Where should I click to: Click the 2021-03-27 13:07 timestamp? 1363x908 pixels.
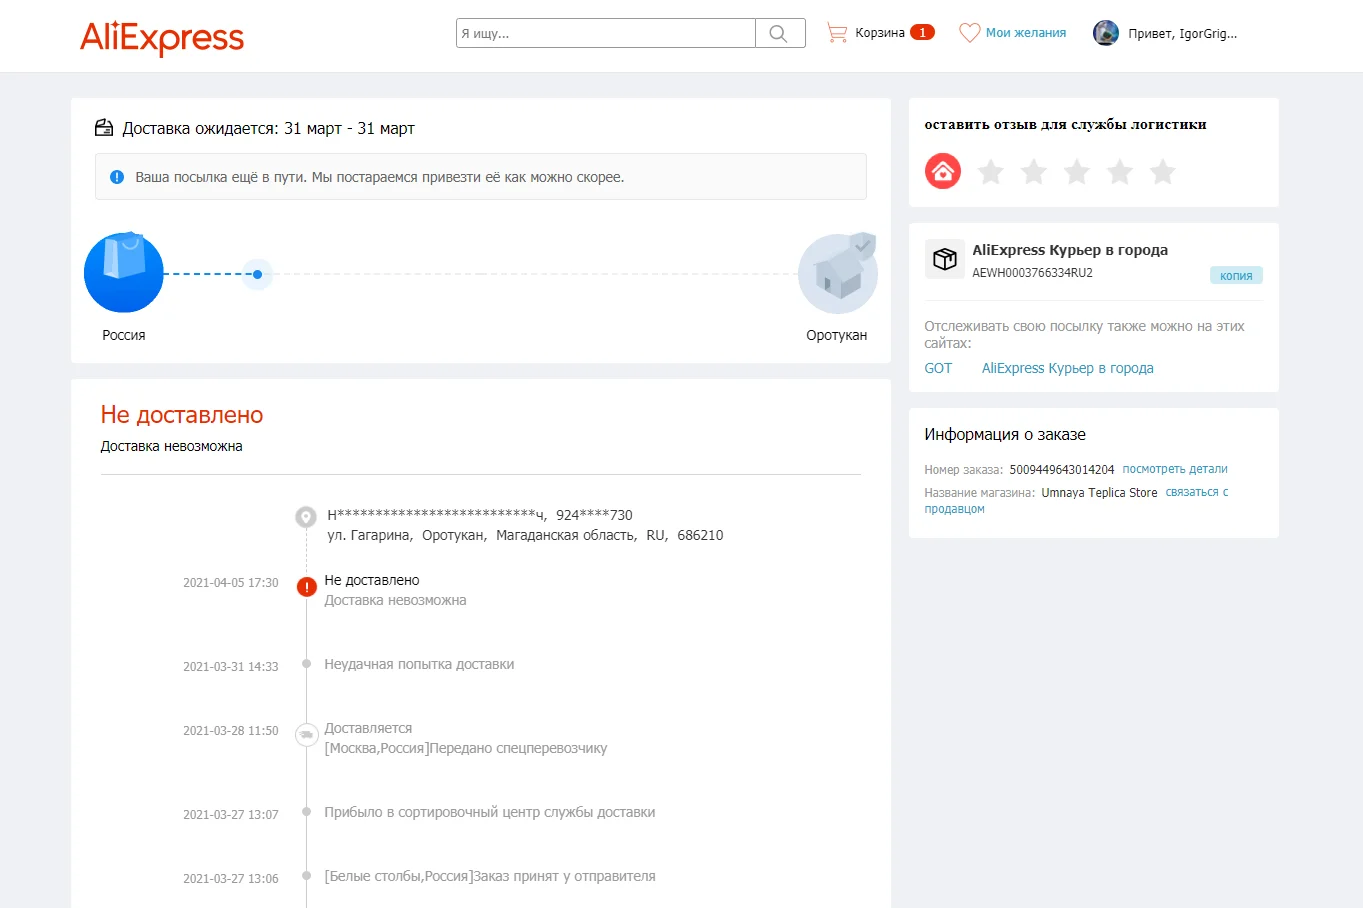pos(231,815)
